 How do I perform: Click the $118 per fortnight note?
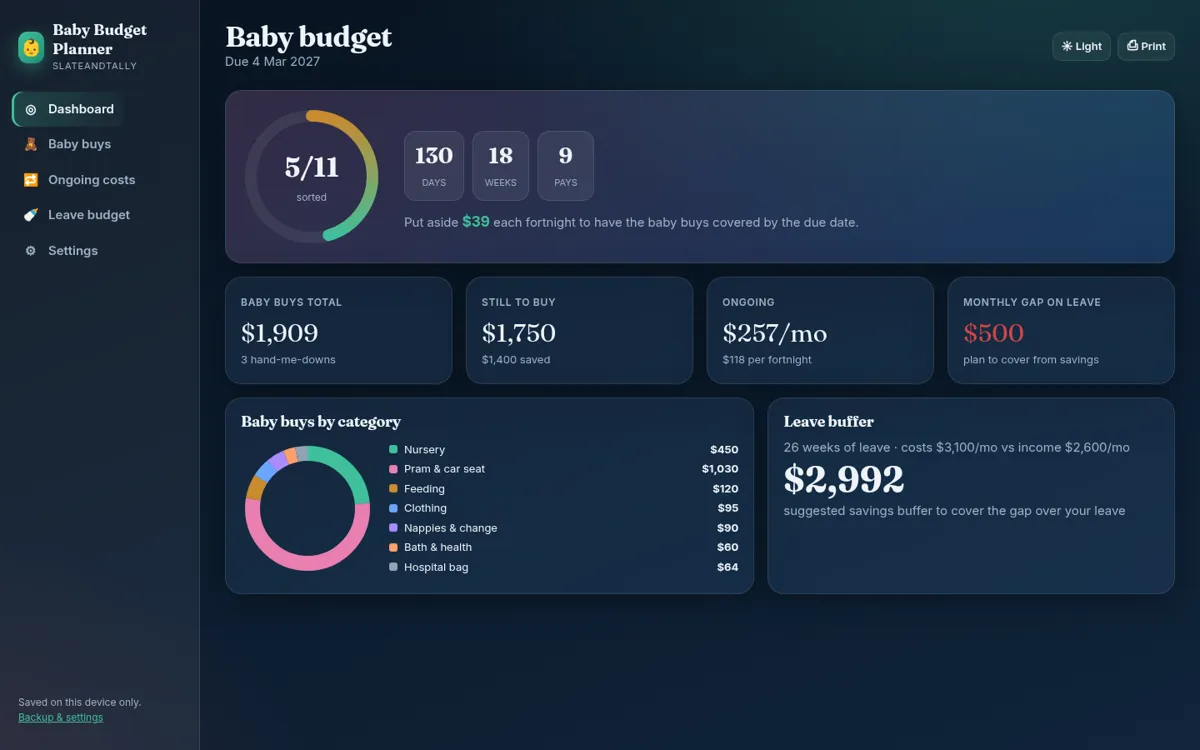coord(767,360)
